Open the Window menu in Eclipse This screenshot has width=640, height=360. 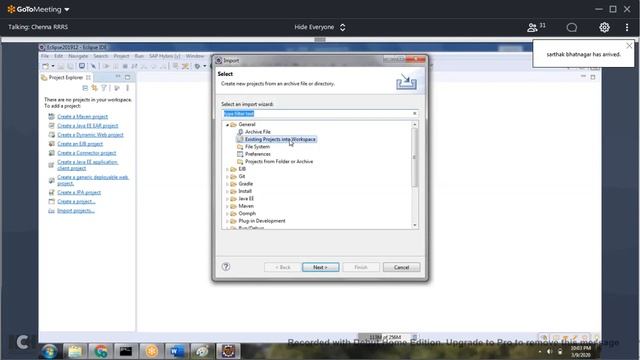[x=195, y=56]
